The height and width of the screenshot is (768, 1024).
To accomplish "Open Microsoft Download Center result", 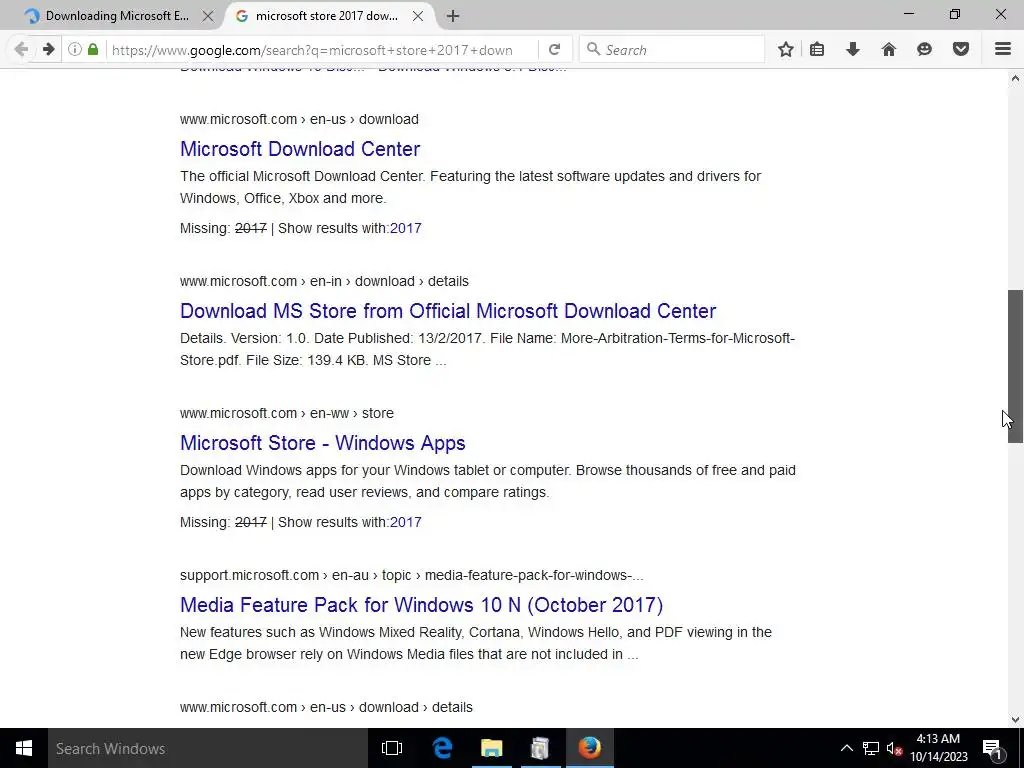I will coord(300,149).
